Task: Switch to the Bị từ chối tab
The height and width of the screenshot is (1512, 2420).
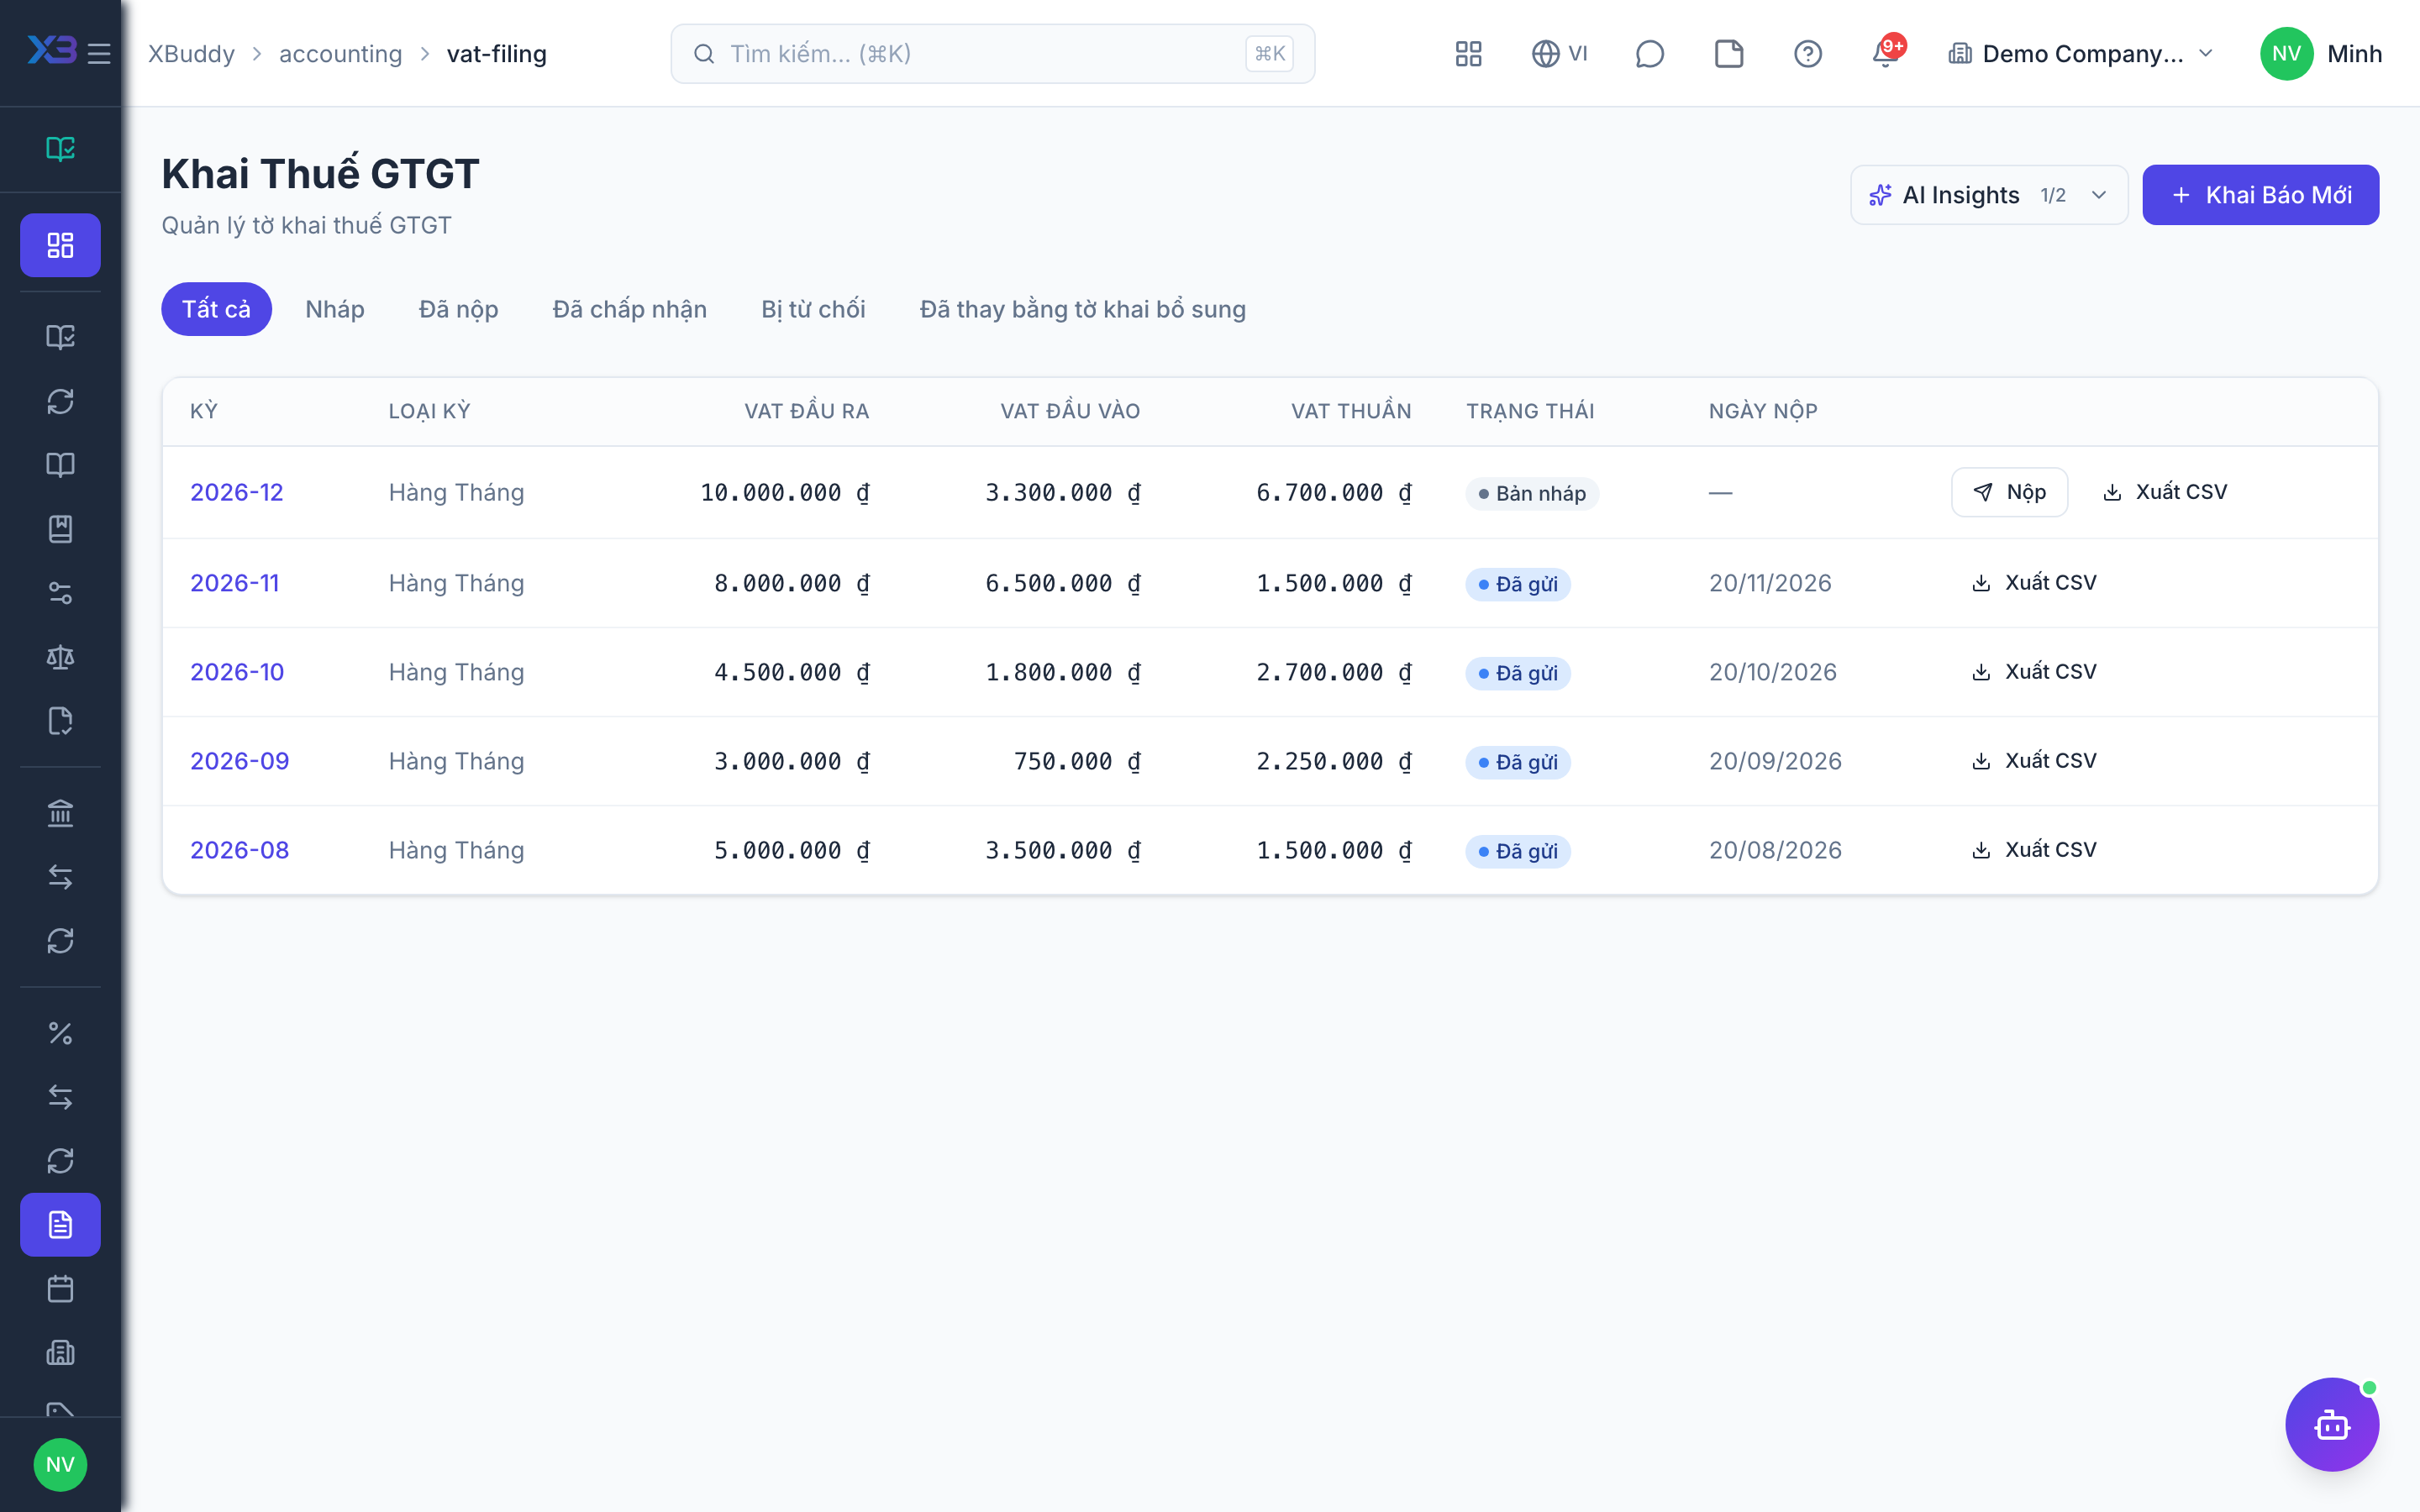Action: tap(813, 309)
